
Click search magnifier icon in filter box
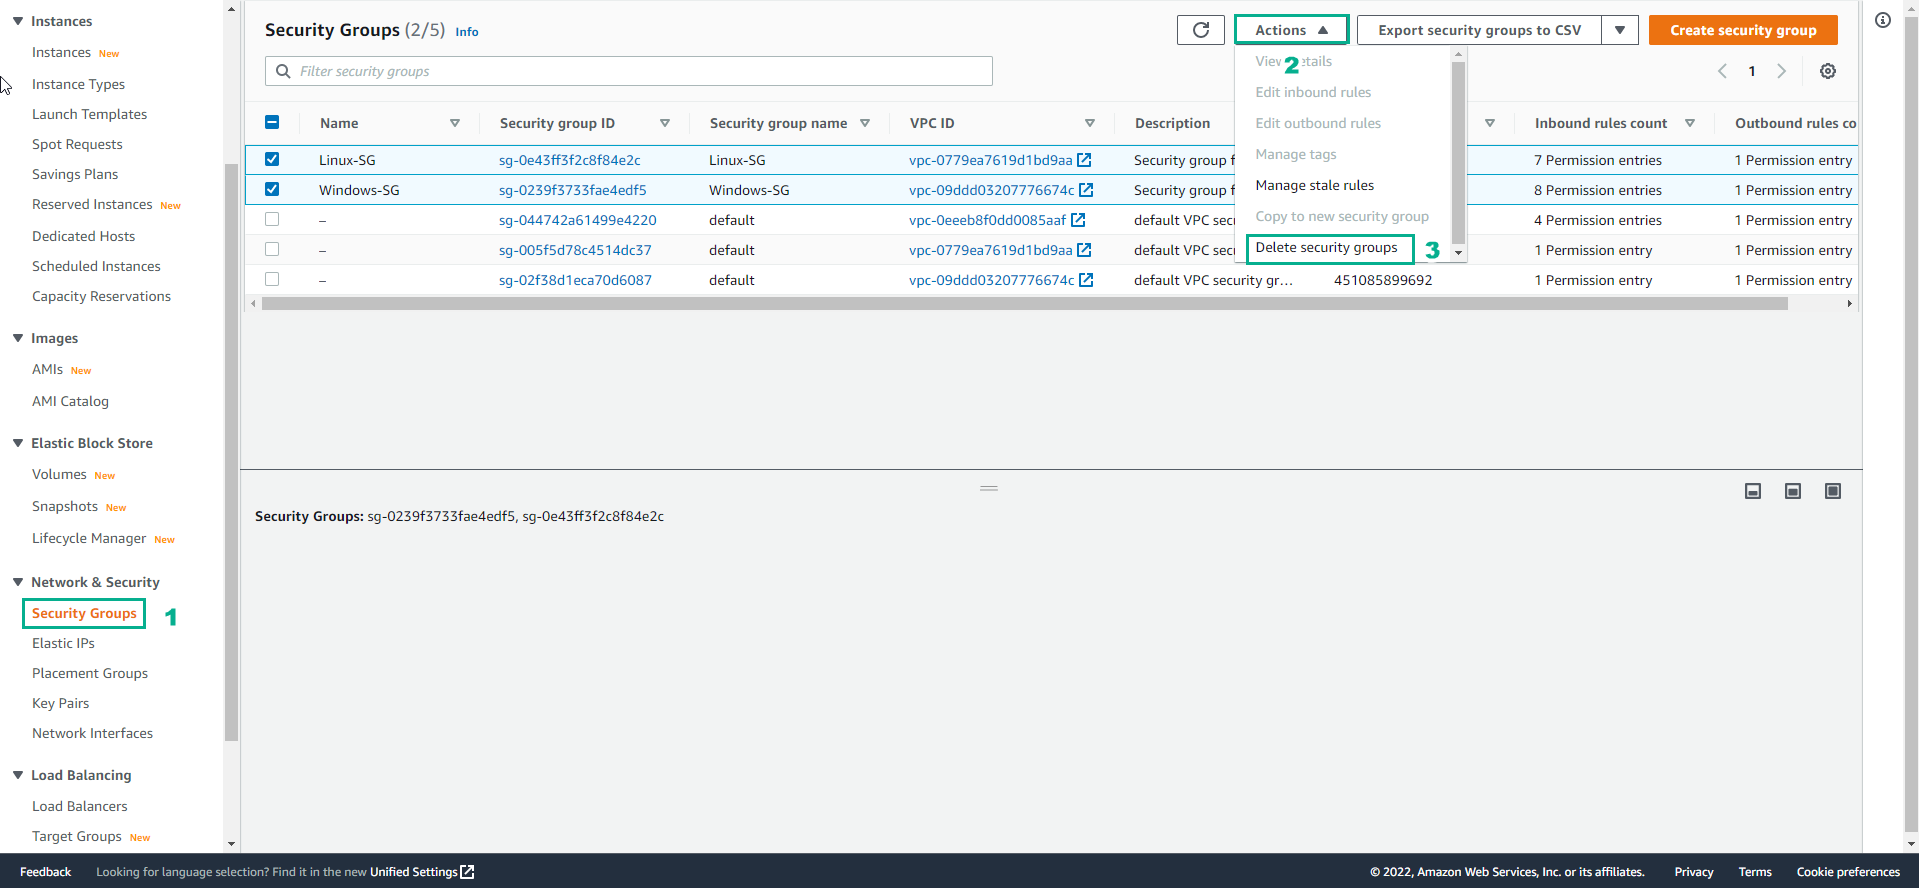tap(283, 71)
